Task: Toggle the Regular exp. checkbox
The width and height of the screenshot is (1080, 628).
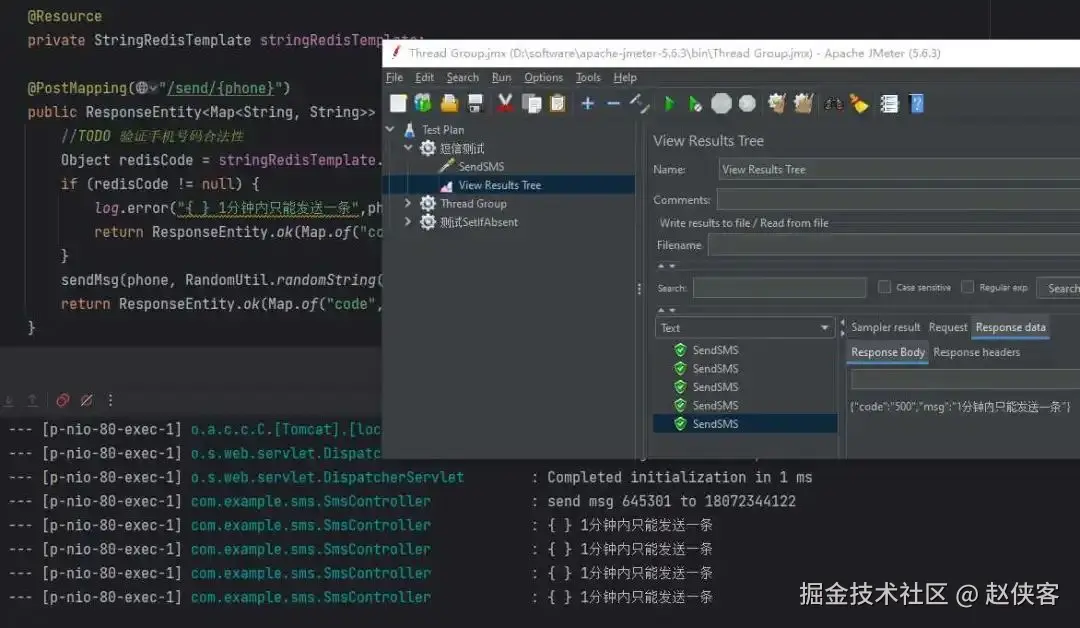Action: pos(967,286)
